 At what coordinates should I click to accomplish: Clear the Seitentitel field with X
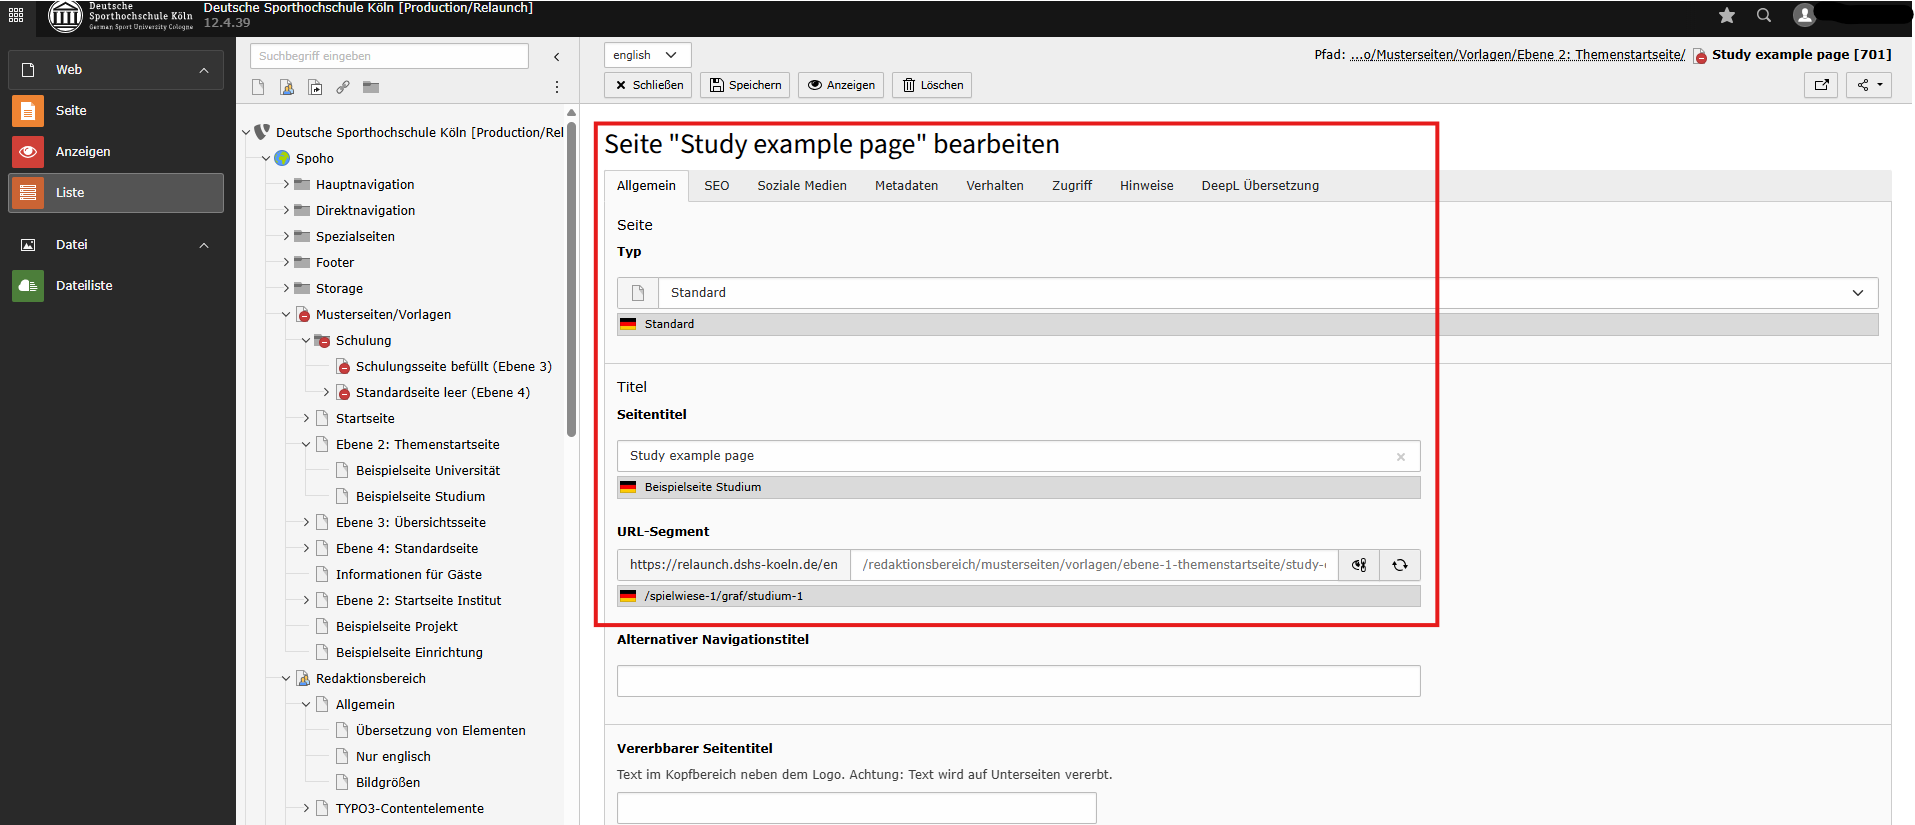[1400, 457]
